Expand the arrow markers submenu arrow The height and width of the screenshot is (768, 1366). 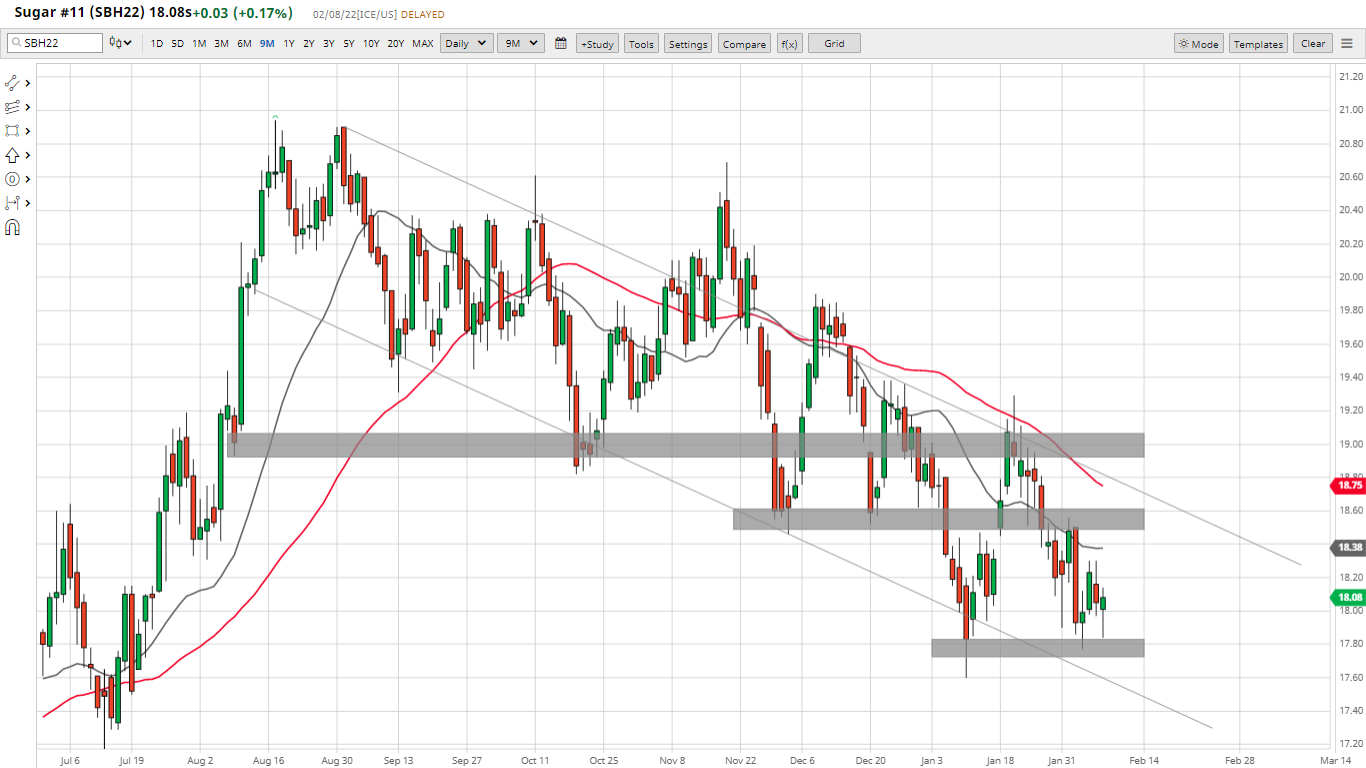(28, 155)
